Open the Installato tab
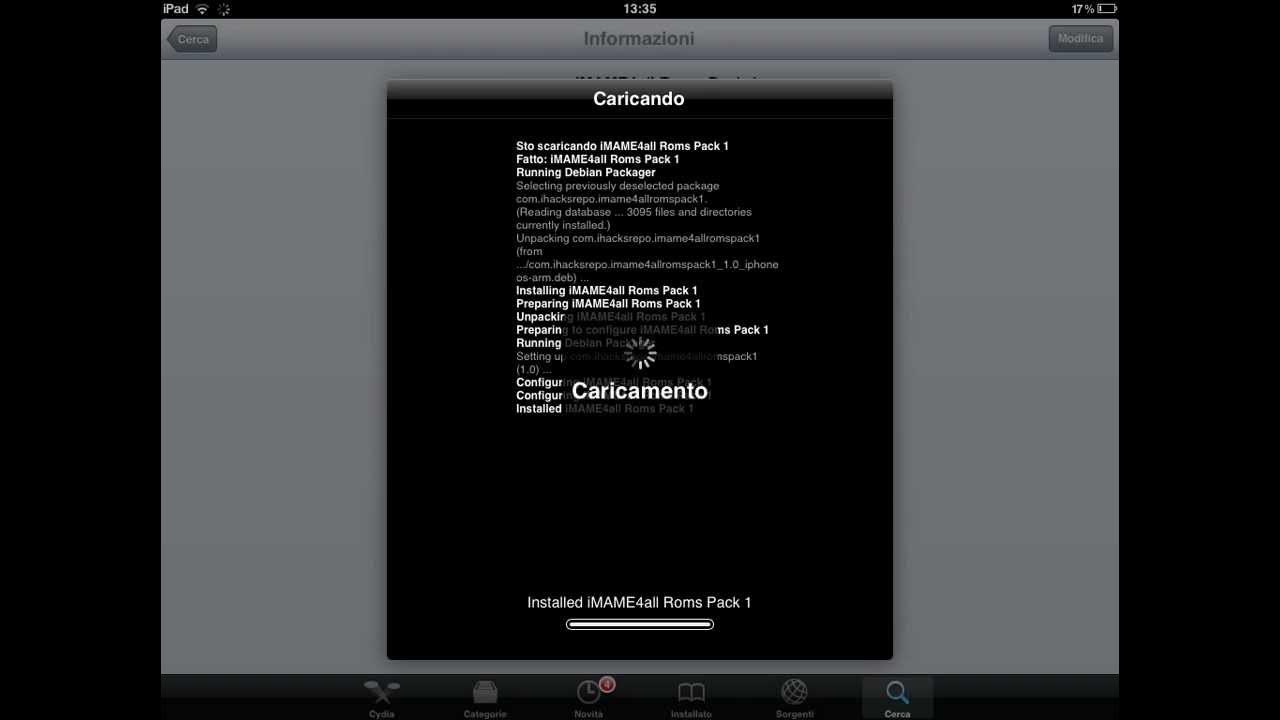The width and height of the screenshot is (1280, 720). 691,698
